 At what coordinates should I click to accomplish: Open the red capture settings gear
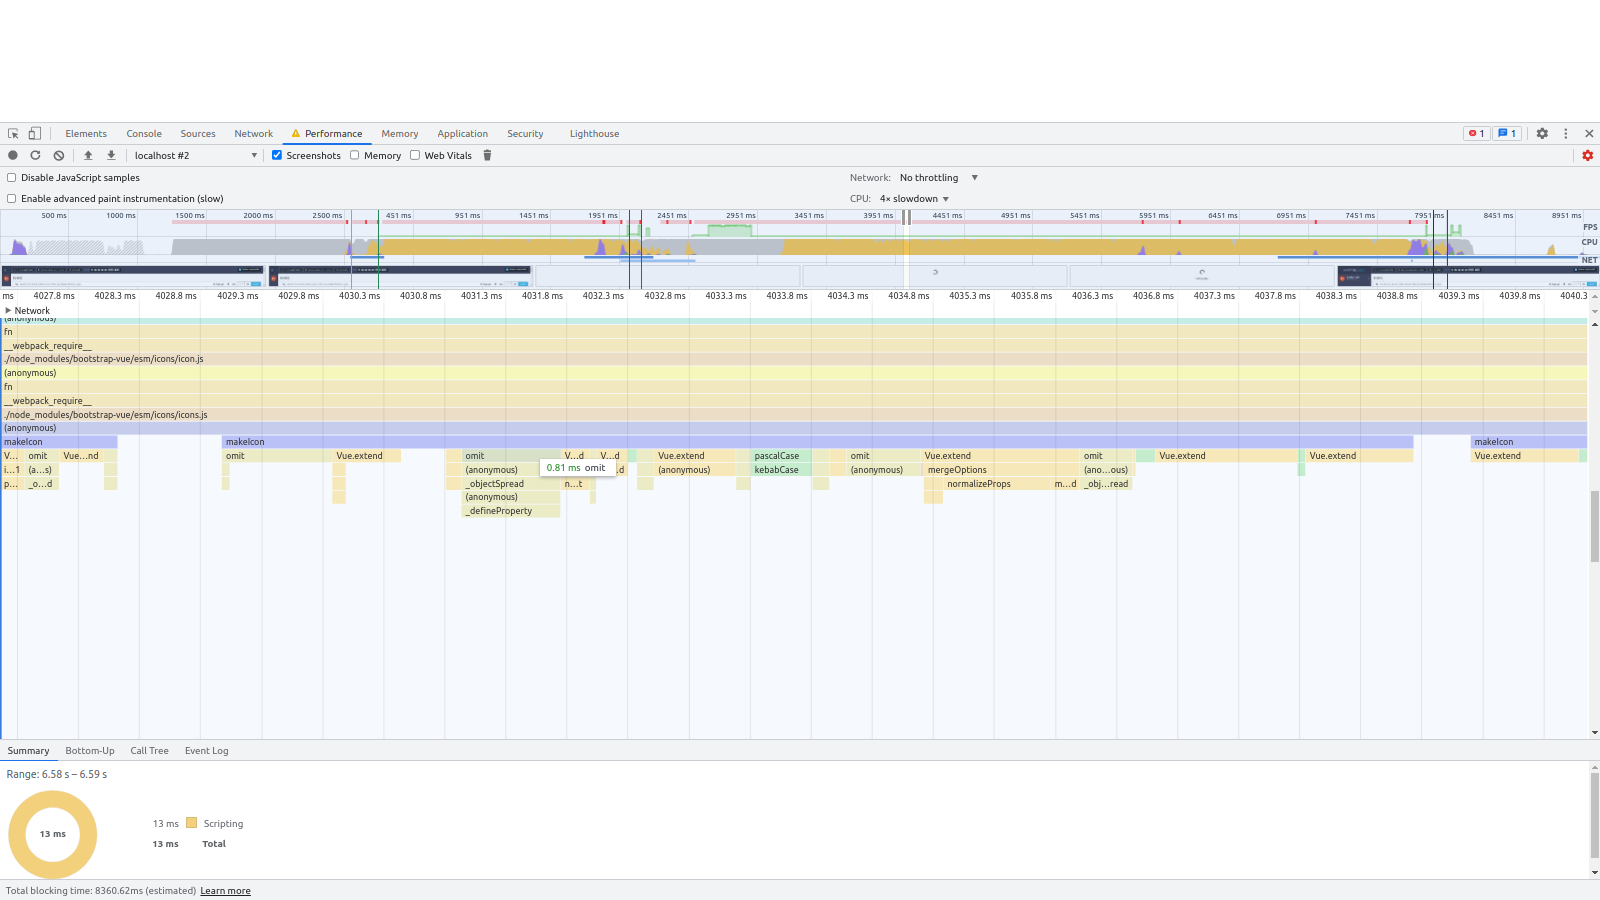(1588, 156)
